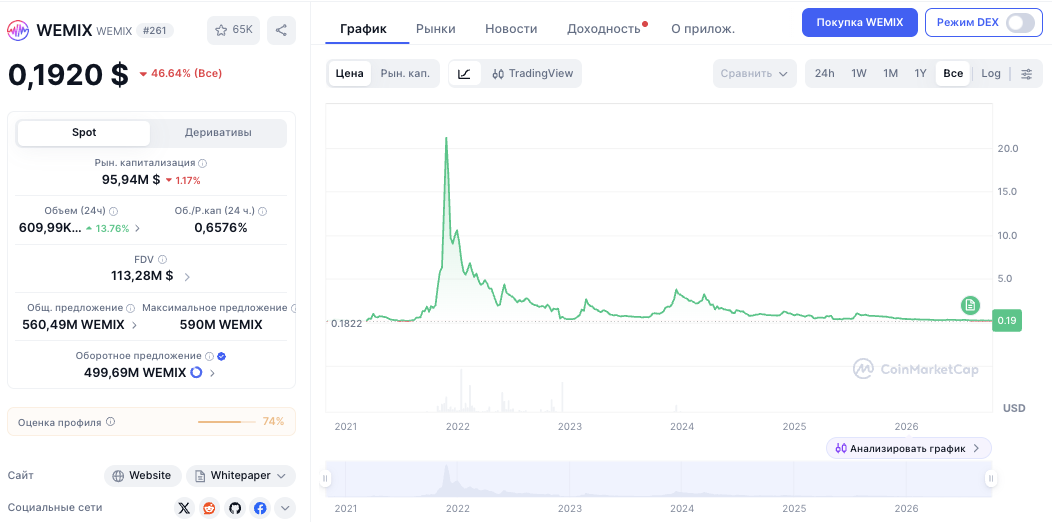Click Анализировать график button
This screenshot has width=1052, height=522.
click(908, 448)
